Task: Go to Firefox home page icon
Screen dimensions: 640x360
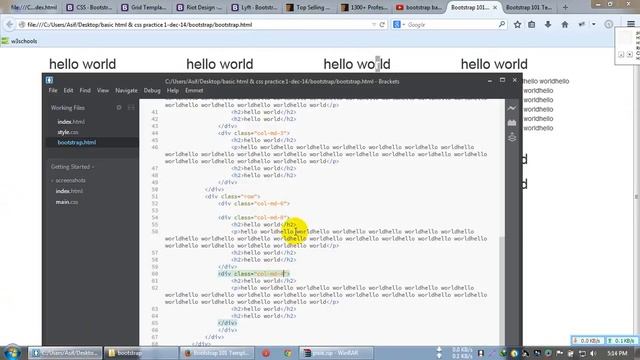Action: pos(564,24)
